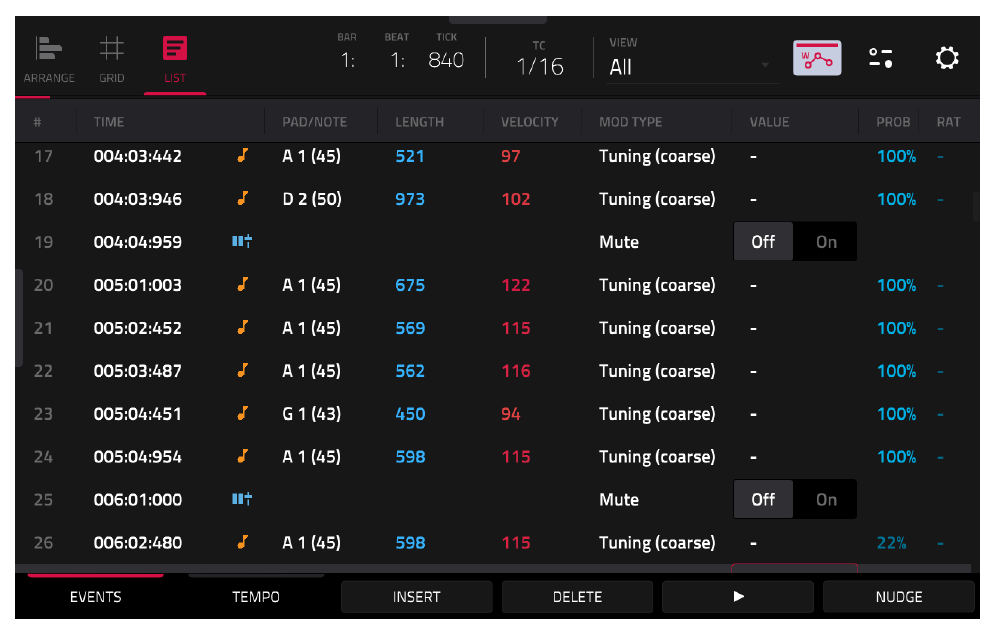Select length 450 in row 23
This screenshot has width=996, height=636.
[x=410, y=414]
